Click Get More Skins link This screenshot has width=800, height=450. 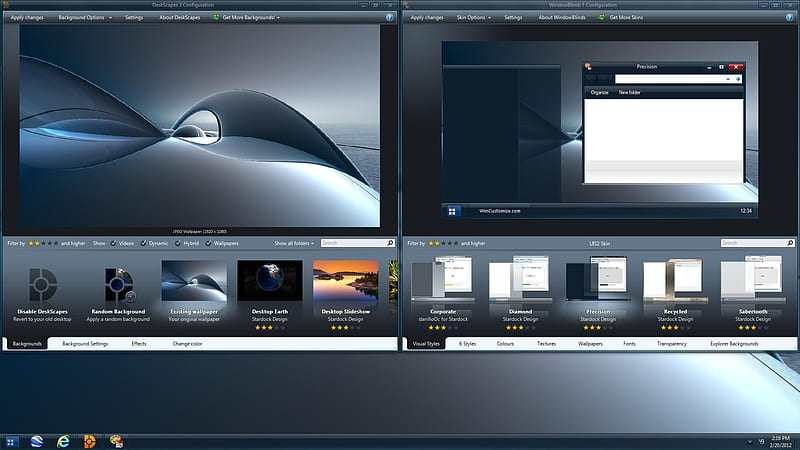click(x=627, y=17)
